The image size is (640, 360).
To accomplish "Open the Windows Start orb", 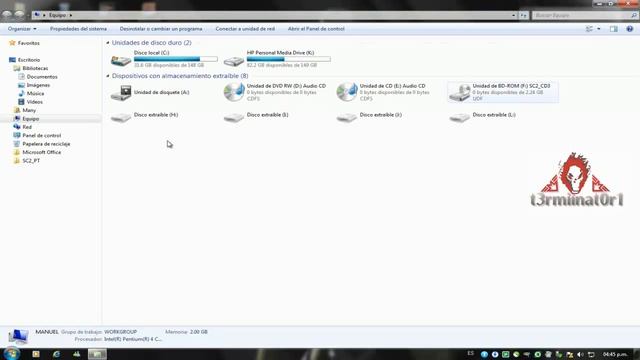I will [x=11, y=353].
